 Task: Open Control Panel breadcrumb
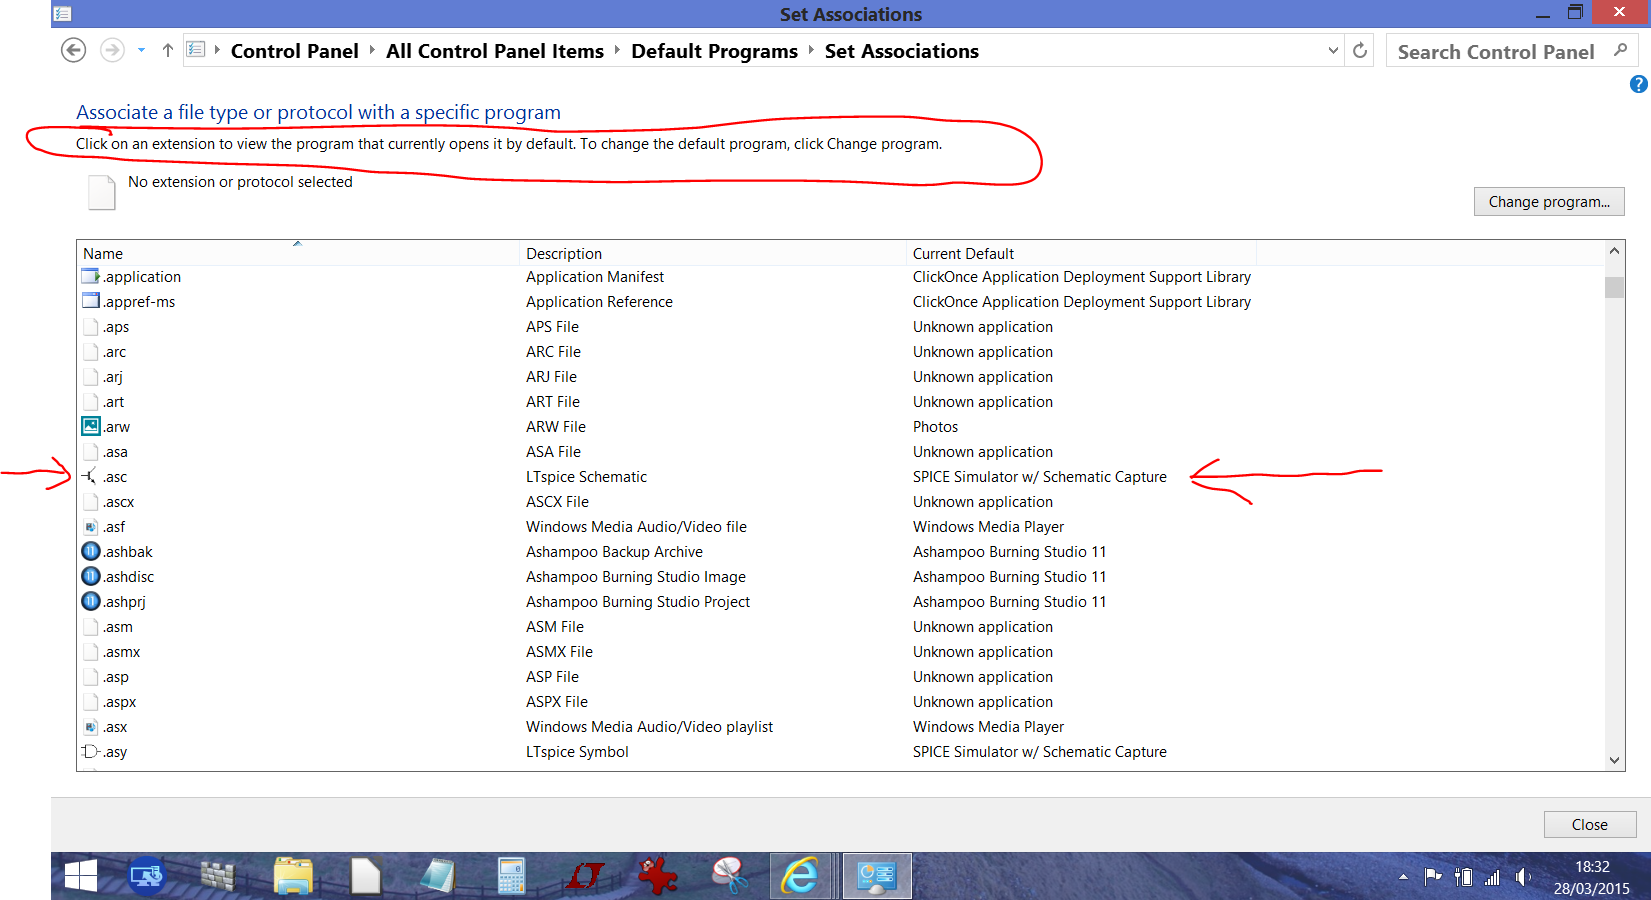tap(294, 51)
